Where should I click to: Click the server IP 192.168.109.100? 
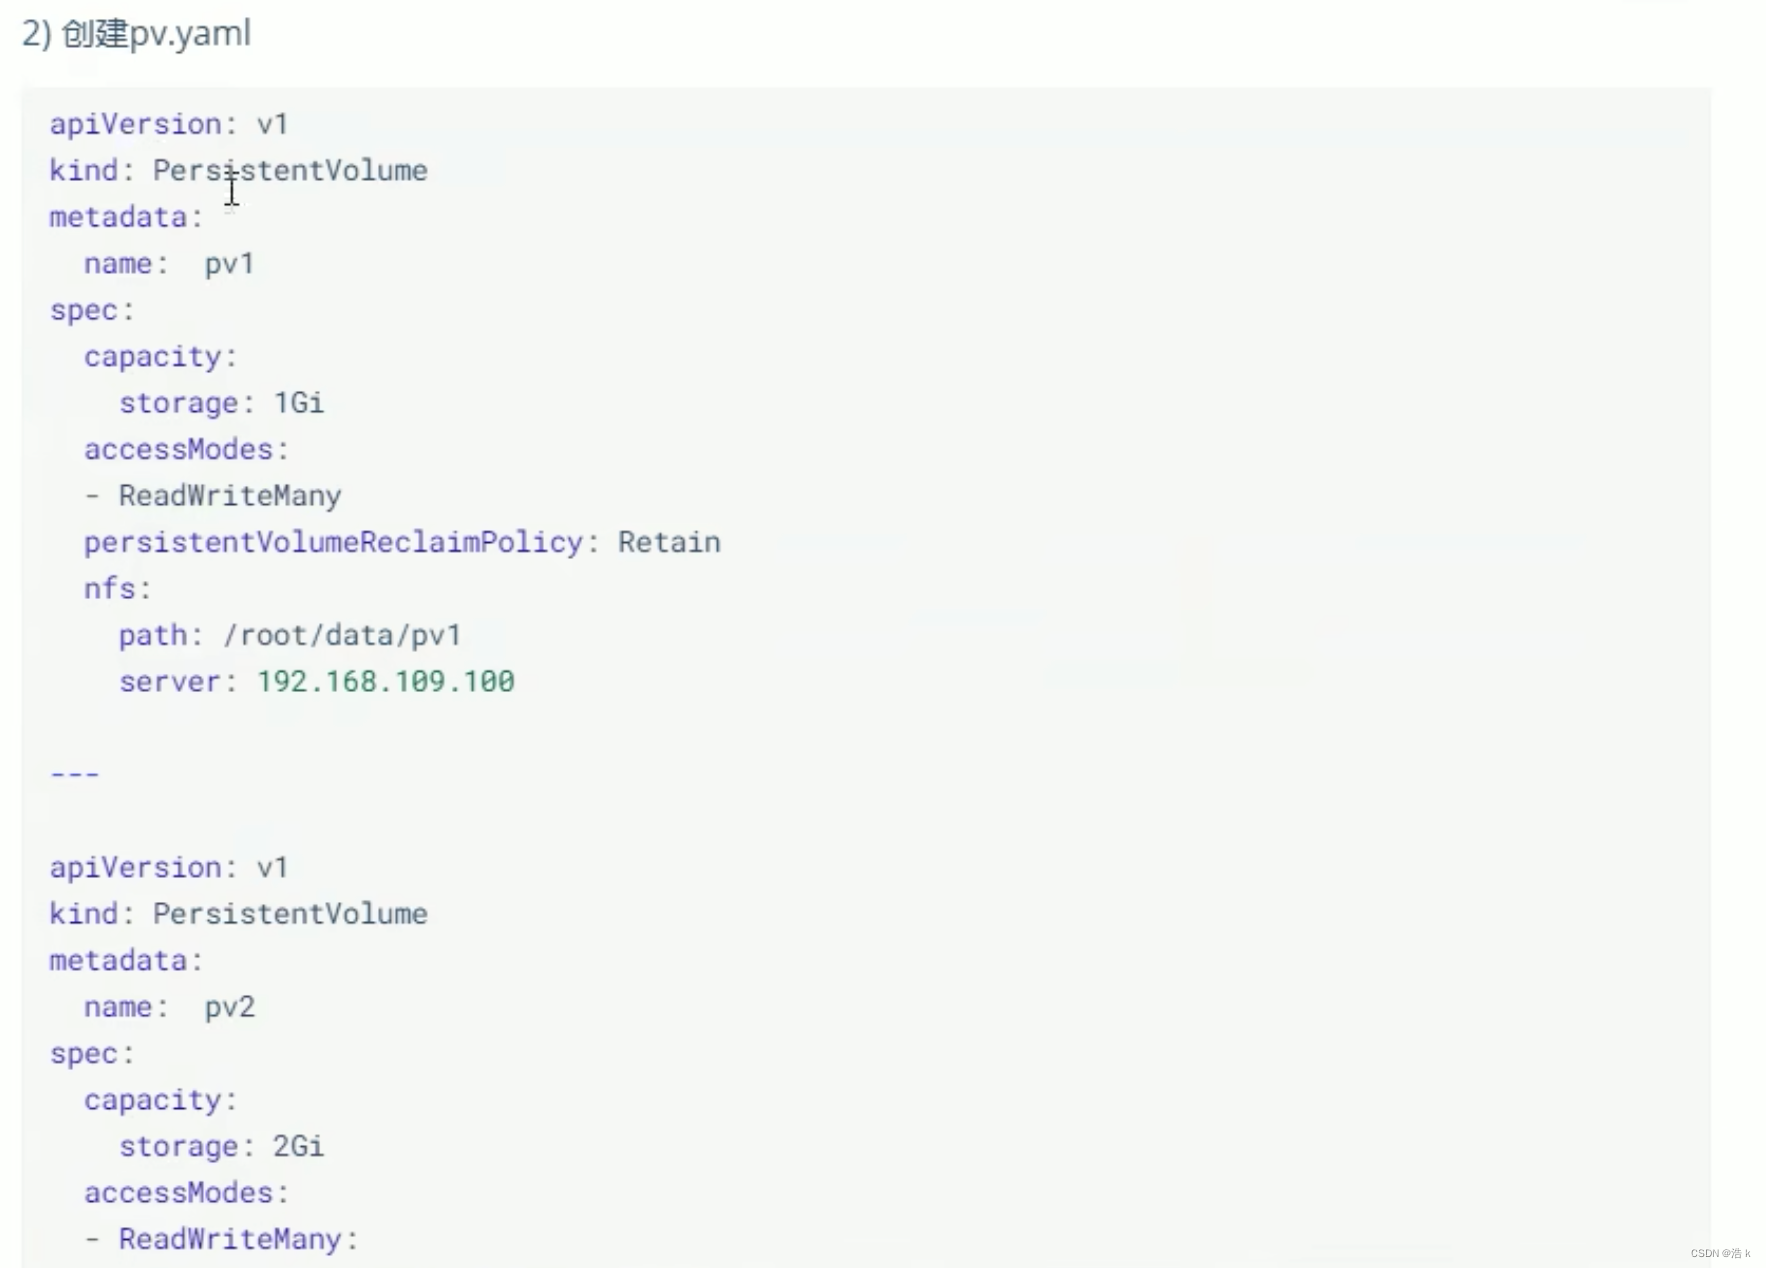[386, 682]
